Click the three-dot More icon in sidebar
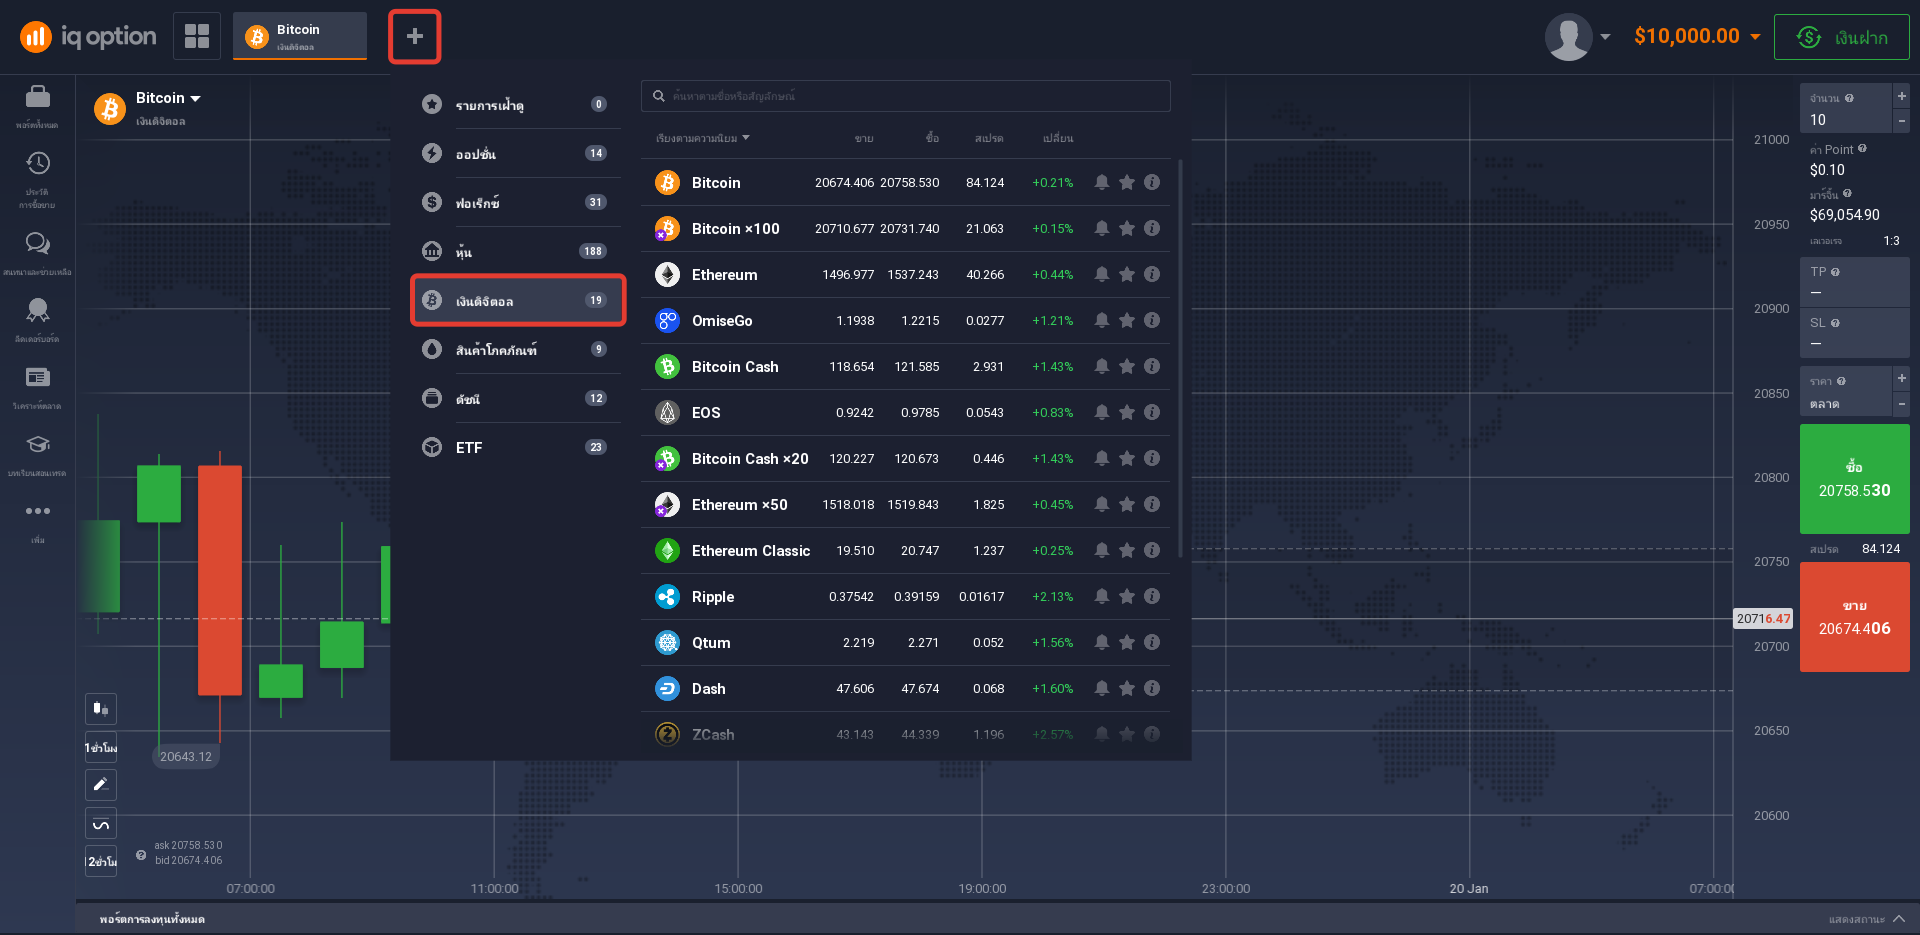The width and height of the screenshot is (1920, 935). click(38, 511)
